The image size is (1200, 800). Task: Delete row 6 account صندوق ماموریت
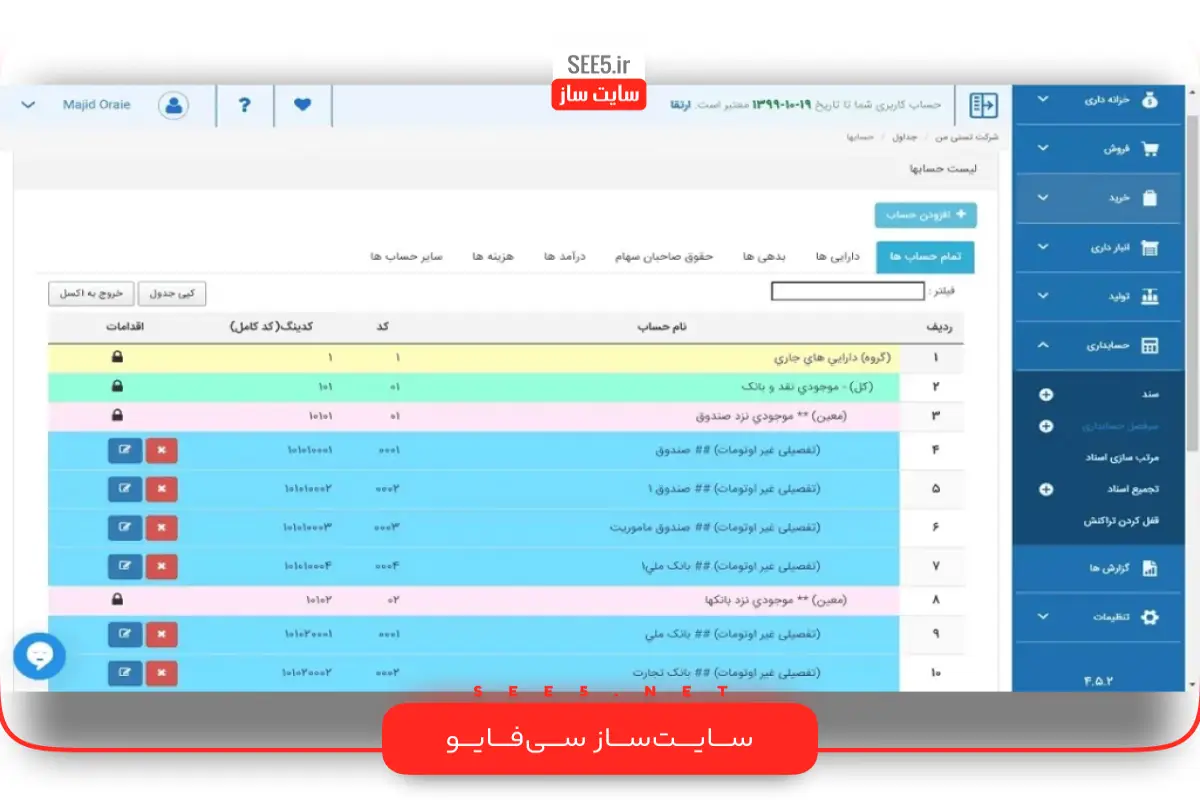coord(161,527)
